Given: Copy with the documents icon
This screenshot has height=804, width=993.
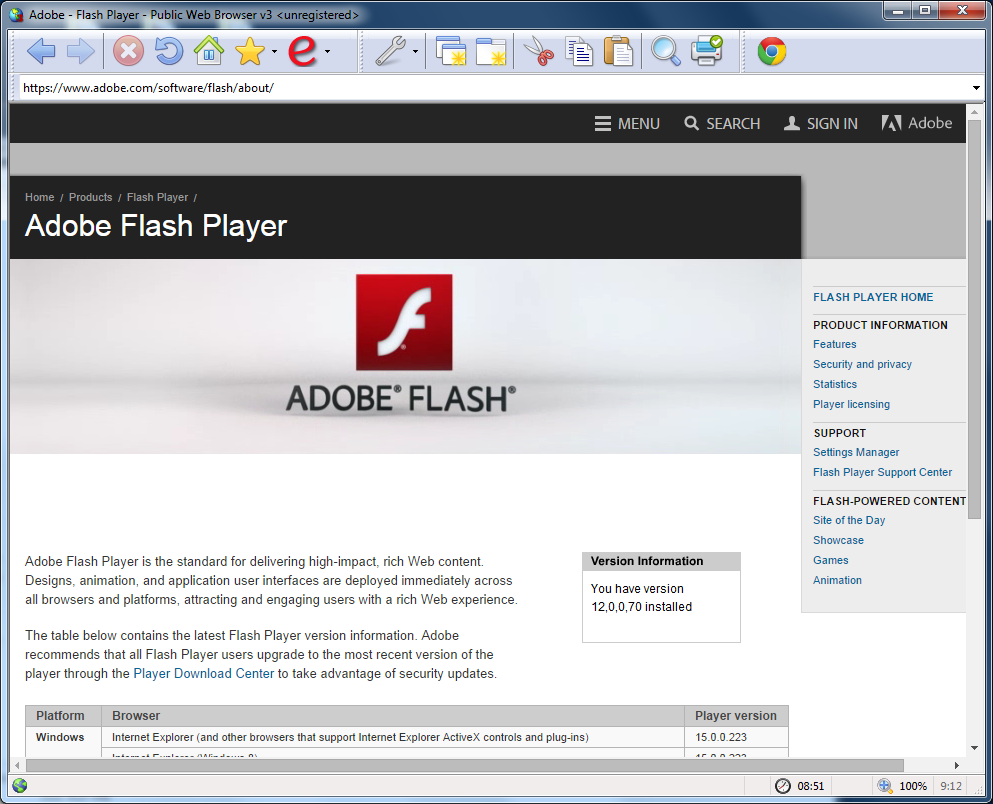Looking at the screenshot, I should coord(579,51).
